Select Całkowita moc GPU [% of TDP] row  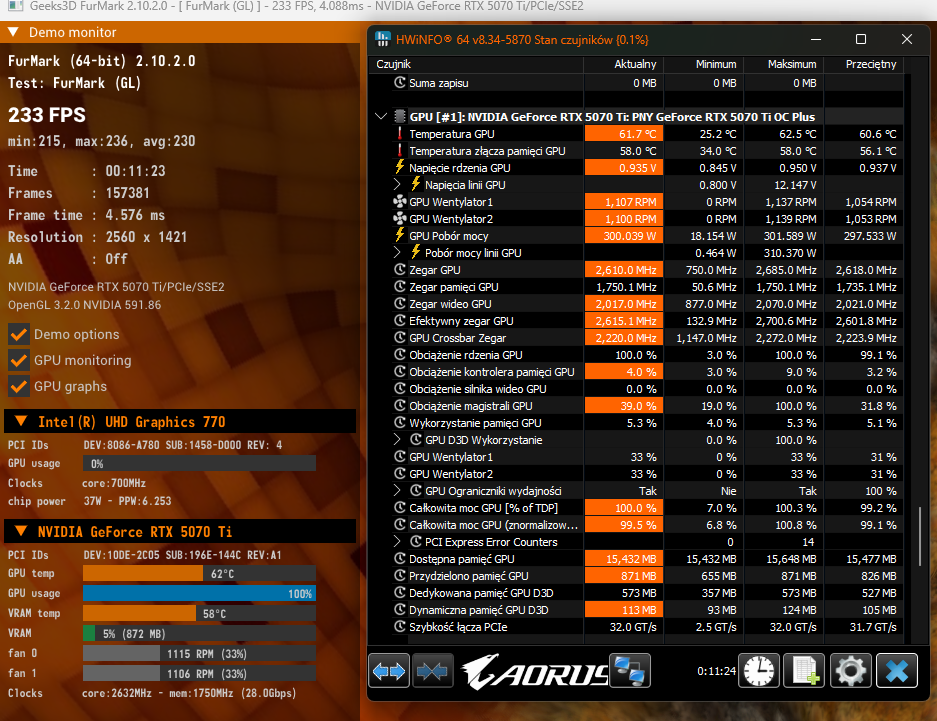click(x=636, y=508)
